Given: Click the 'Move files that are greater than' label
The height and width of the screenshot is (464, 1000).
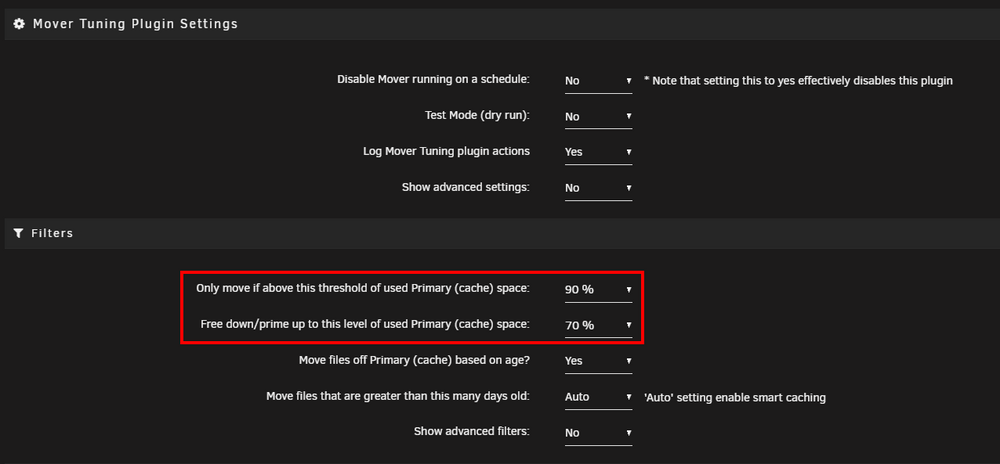Looking at the screenshot, I should point(399,396).
